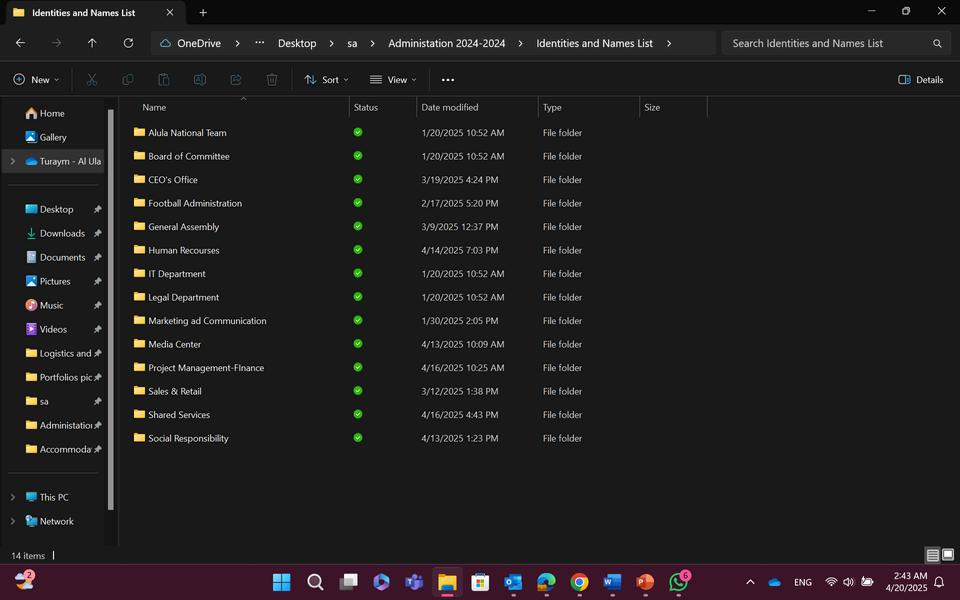
Task: Sort by Date modified column header
Action: click(450, 107)
